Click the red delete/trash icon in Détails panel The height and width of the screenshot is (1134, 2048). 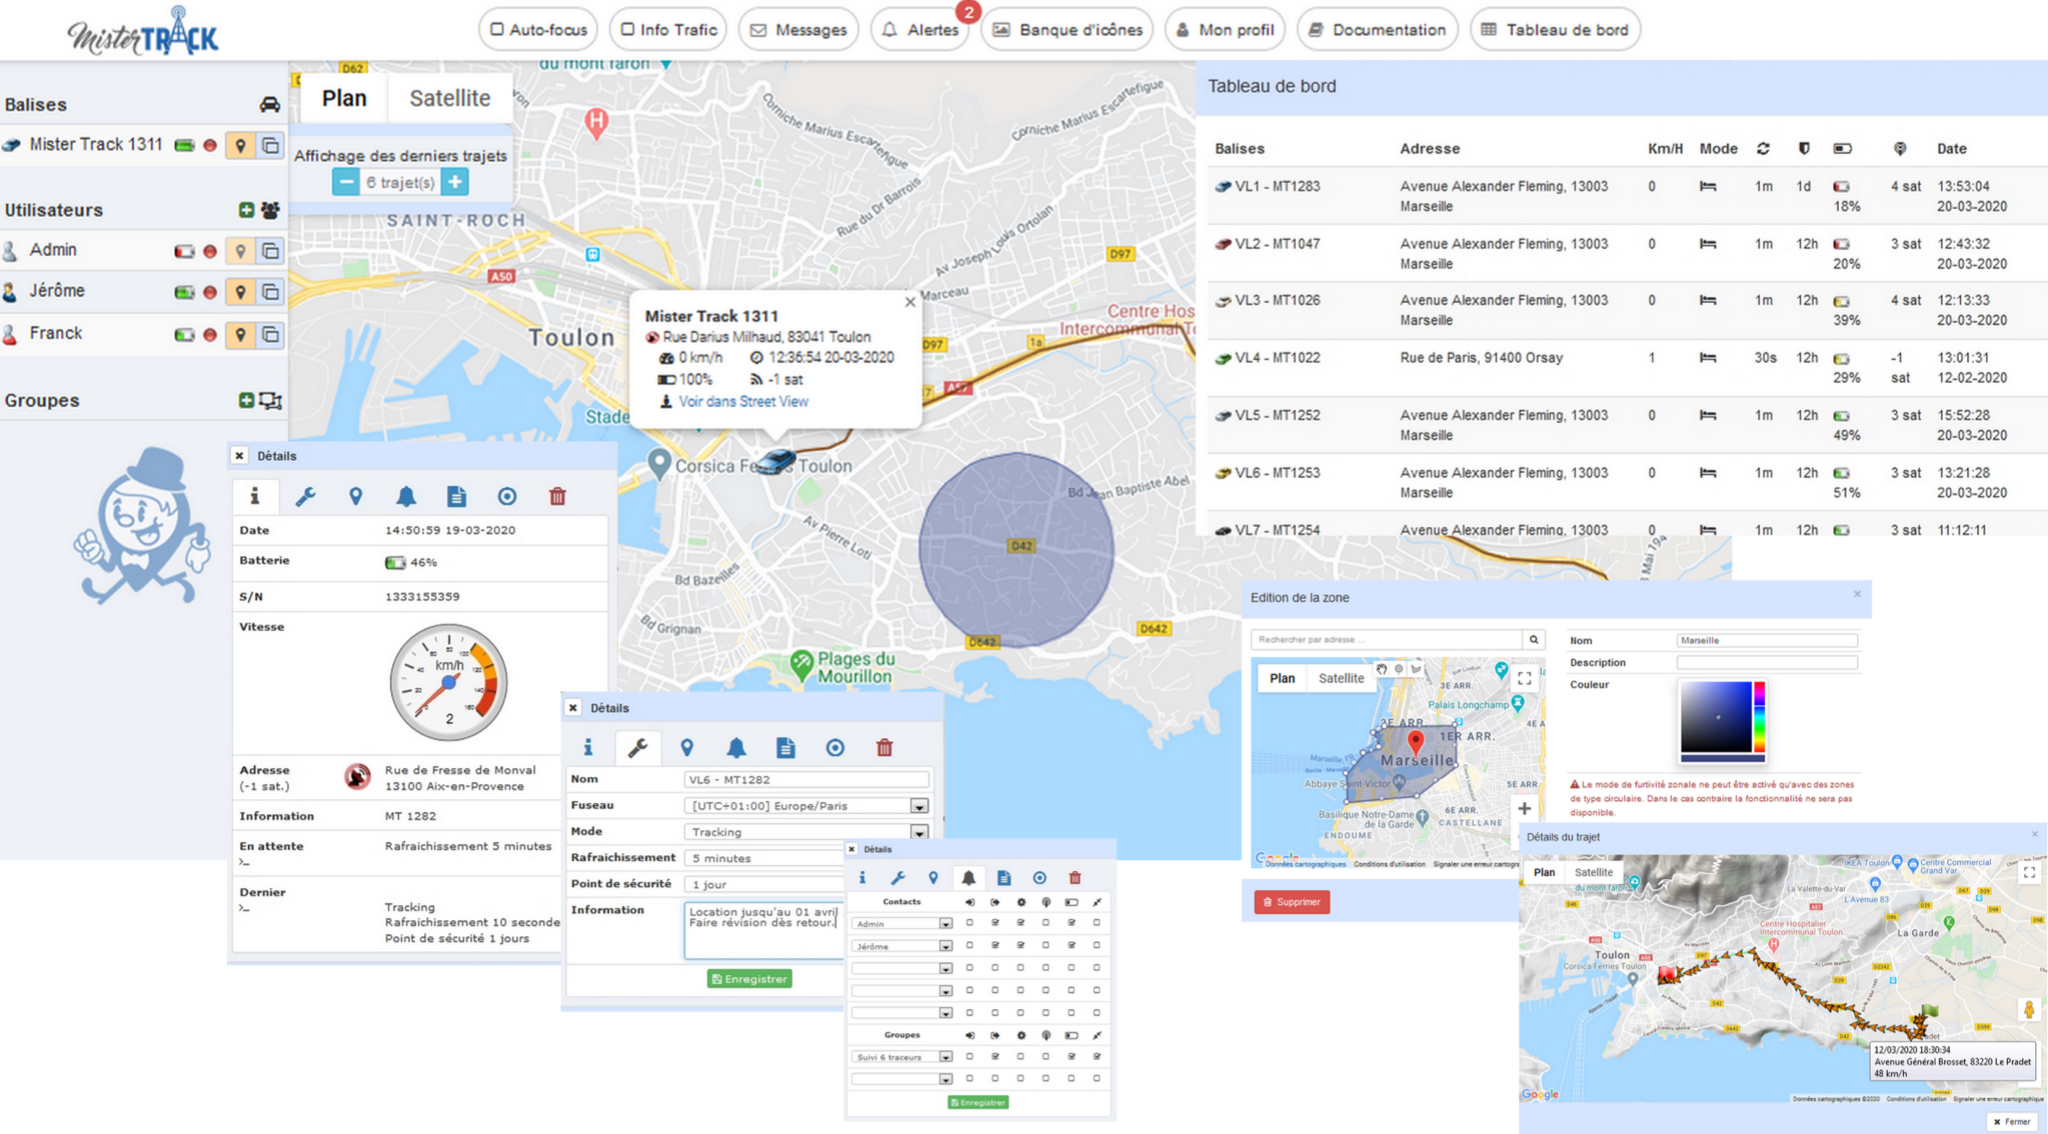(x=556, y=497)
